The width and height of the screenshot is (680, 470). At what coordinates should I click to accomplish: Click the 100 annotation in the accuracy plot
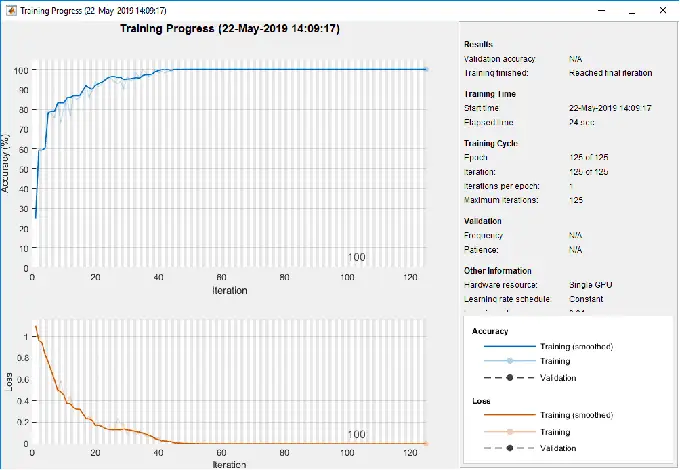[x=357, y=257]
